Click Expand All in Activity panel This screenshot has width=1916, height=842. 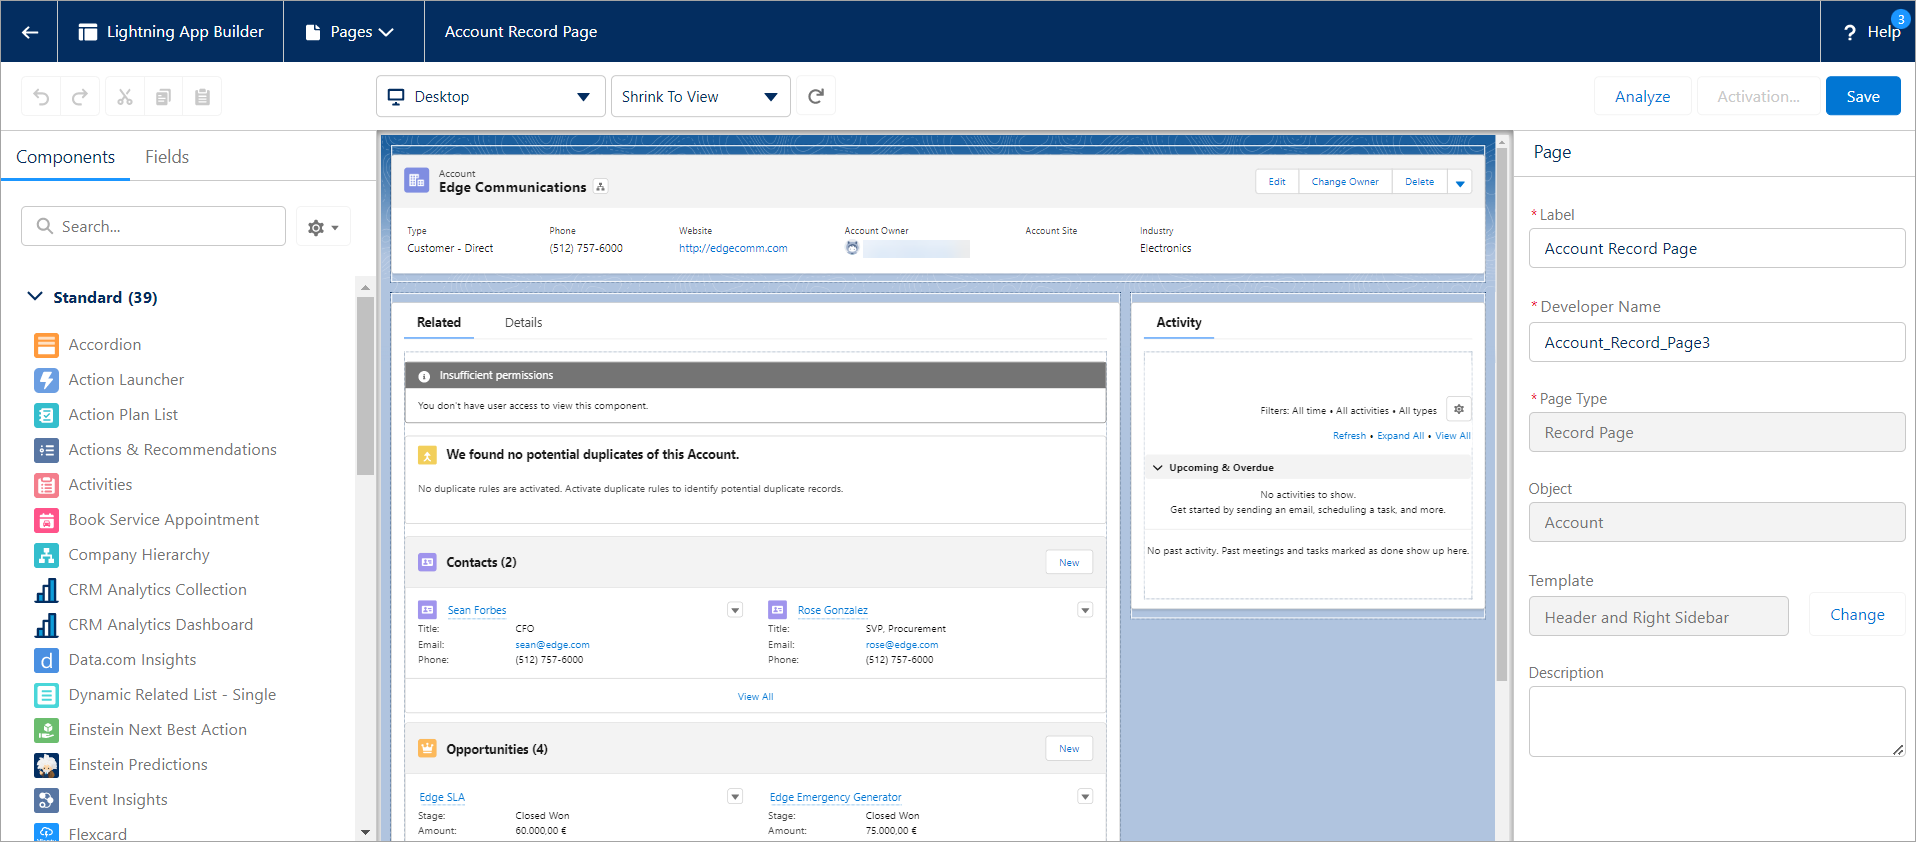(1400, 436)
